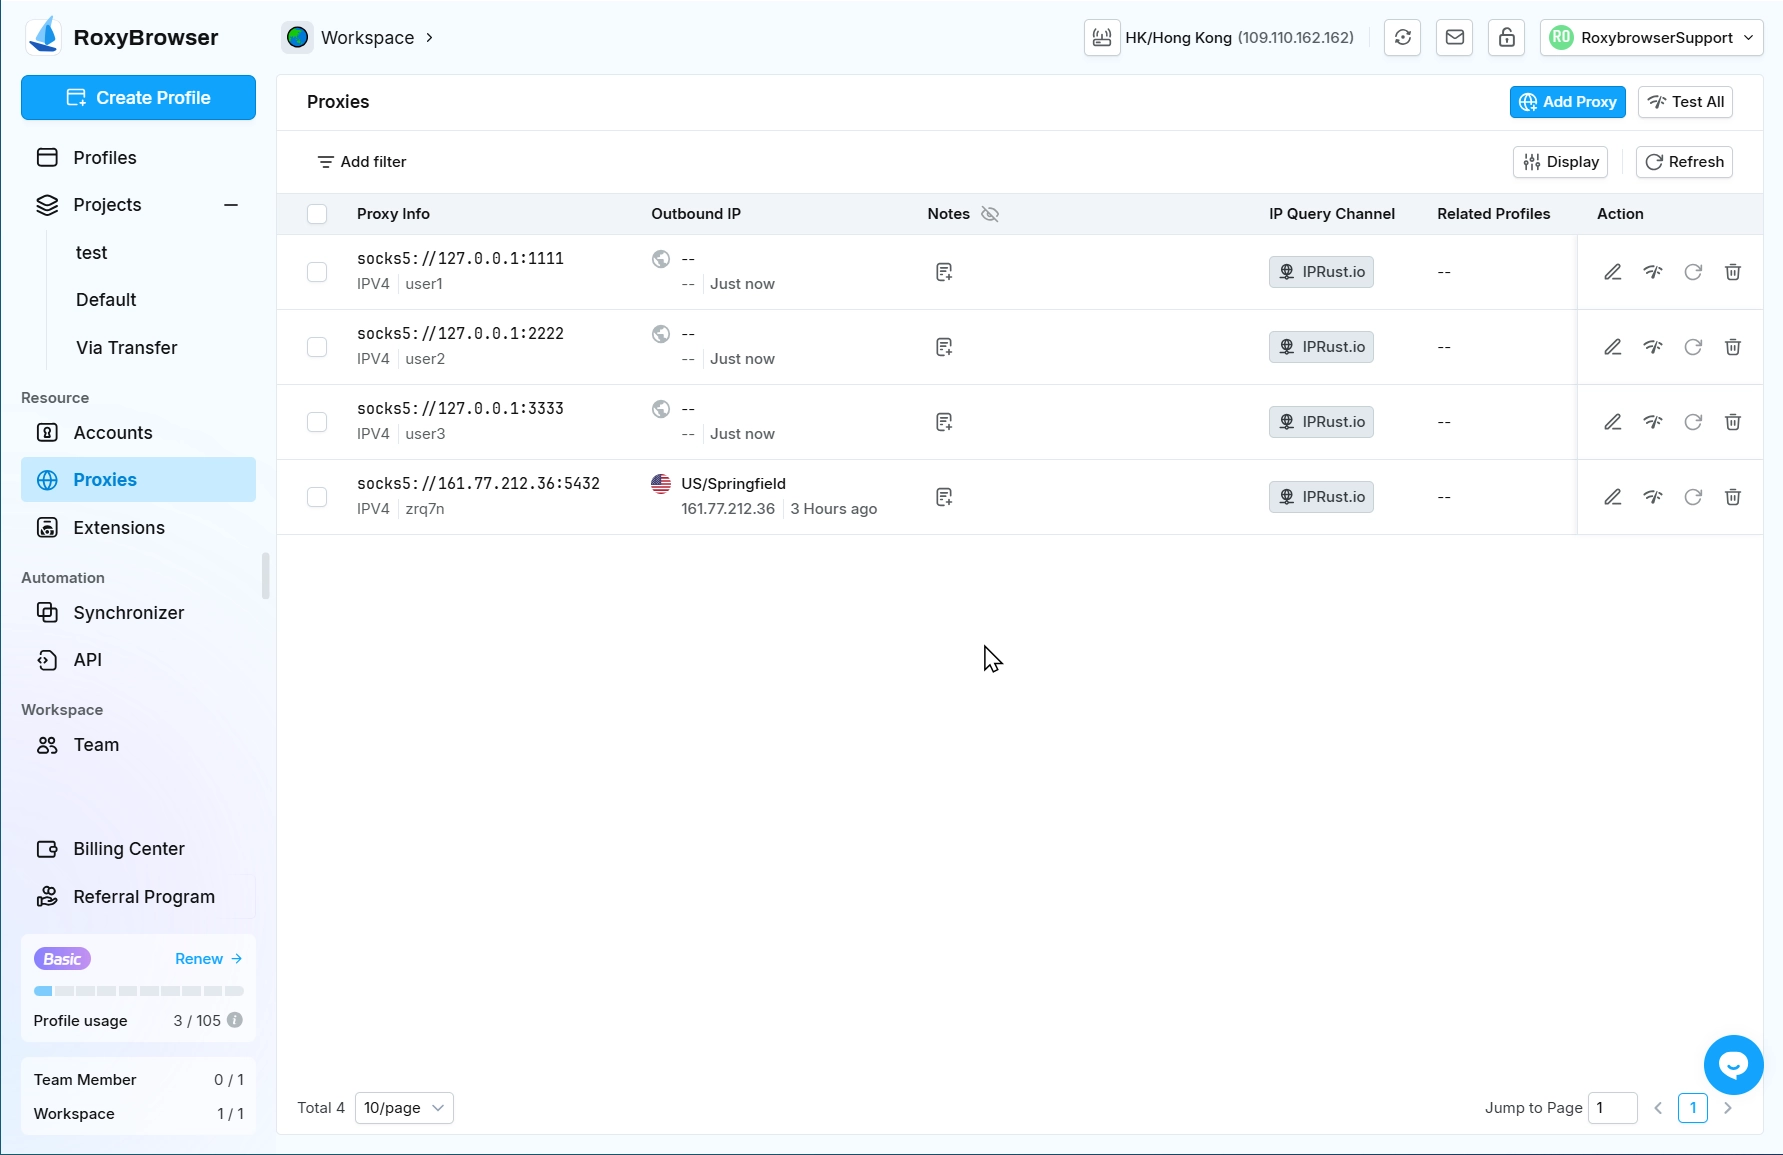The width and height of the screenshot is (1783, 1155).
Task: Refresh the 161.77.212.36:5432 proxy row
Action: pos(1692,497)
